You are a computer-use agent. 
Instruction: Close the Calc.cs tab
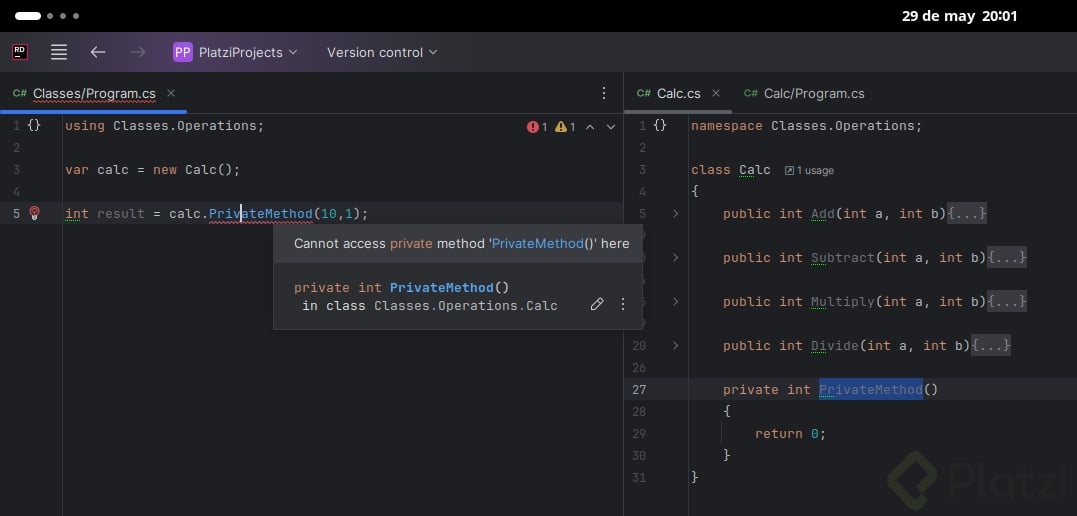(715, 93)
